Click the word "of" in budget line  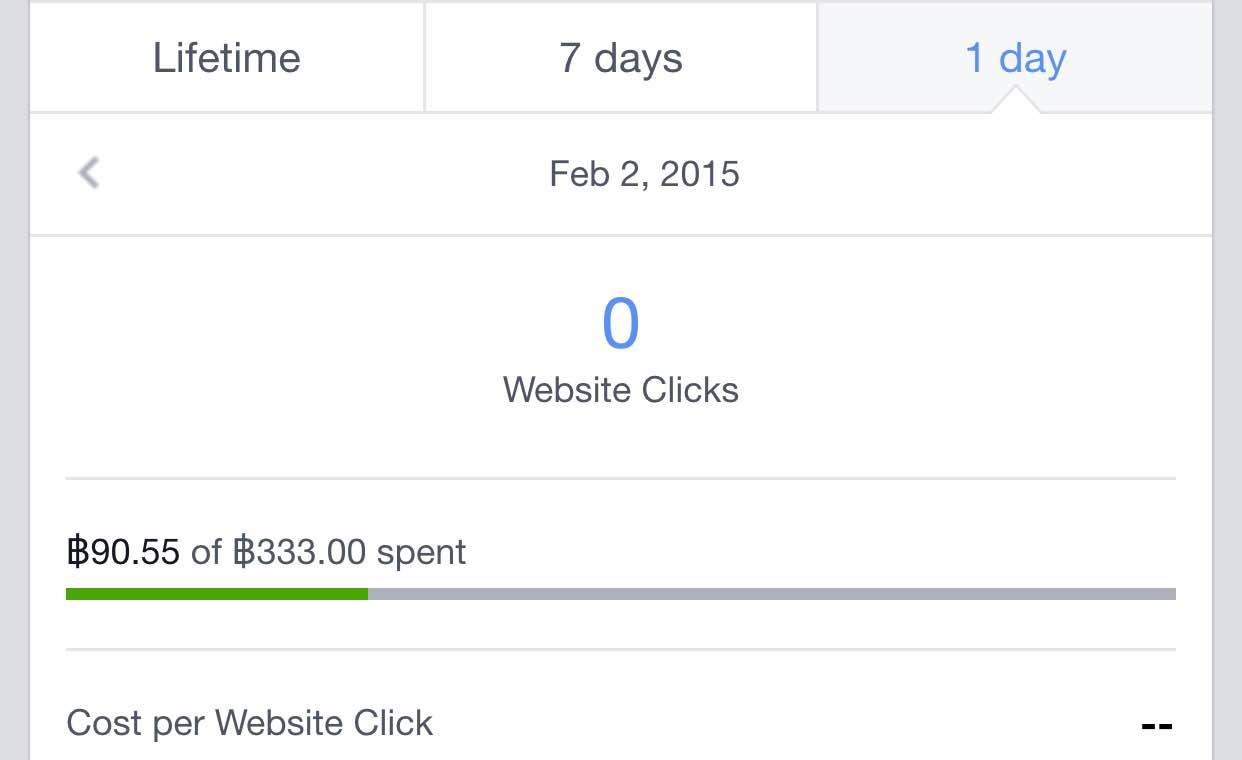(x=206, y=552)
